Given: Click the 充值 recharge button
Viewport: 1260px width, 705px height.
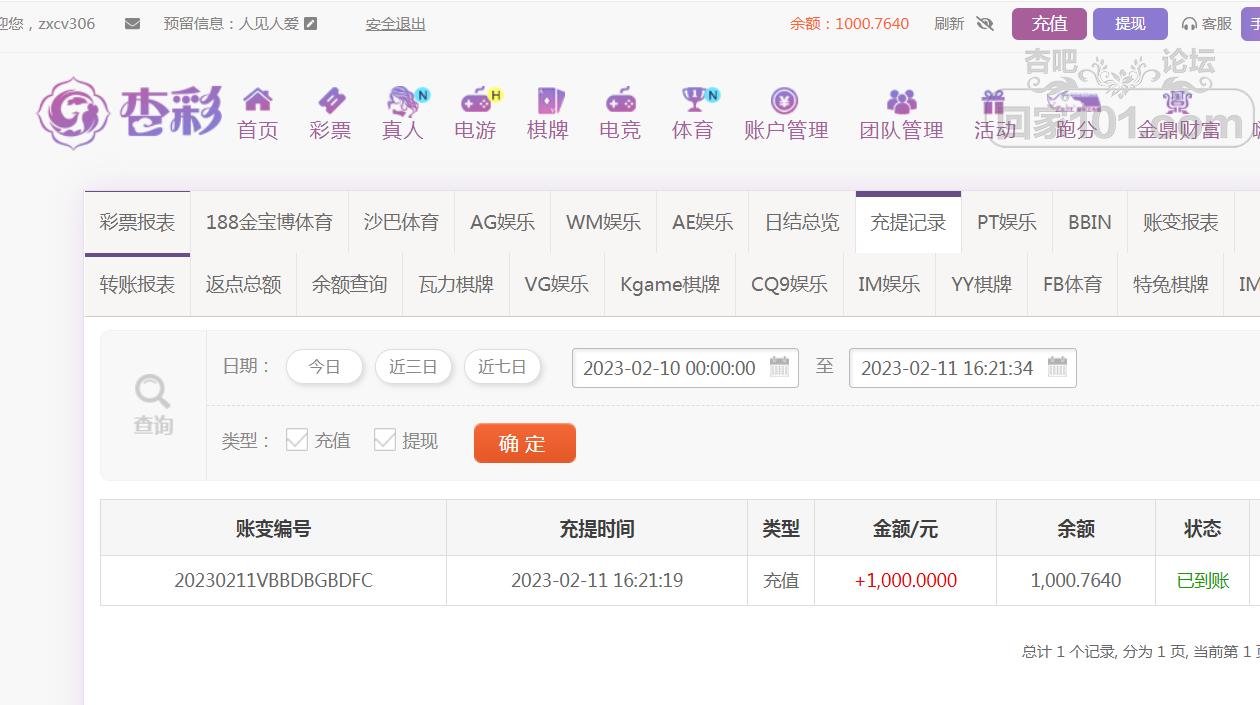Looking at the screenshot, I should click(x=1049, y=23).
